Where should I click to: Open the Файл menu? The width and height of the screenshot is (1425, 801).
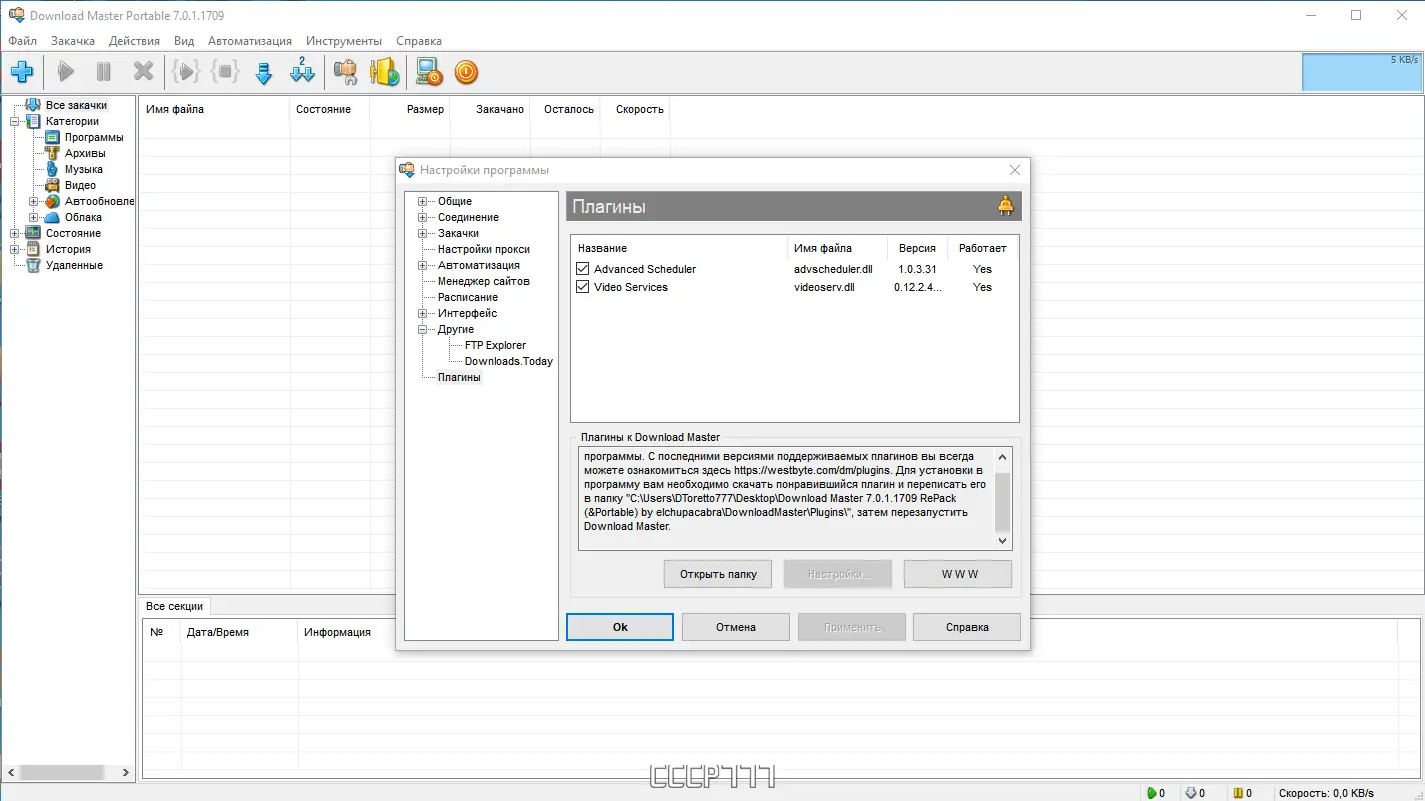click(22, 41)
